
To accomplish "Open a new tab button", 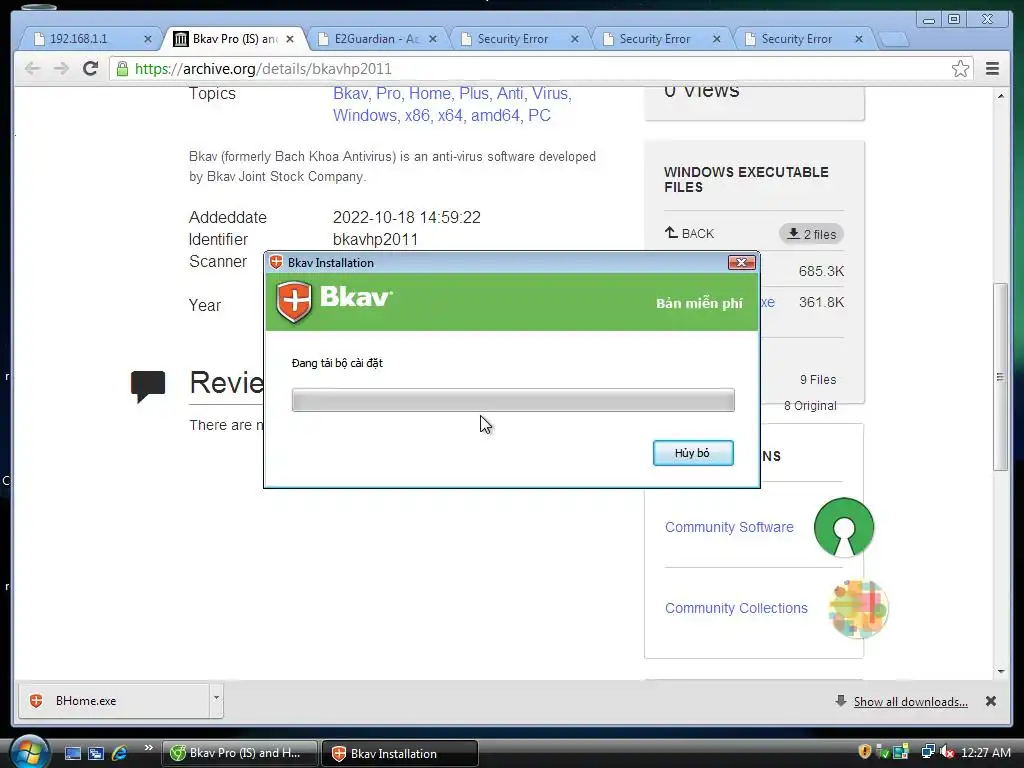I will click(x=895, y=40).
